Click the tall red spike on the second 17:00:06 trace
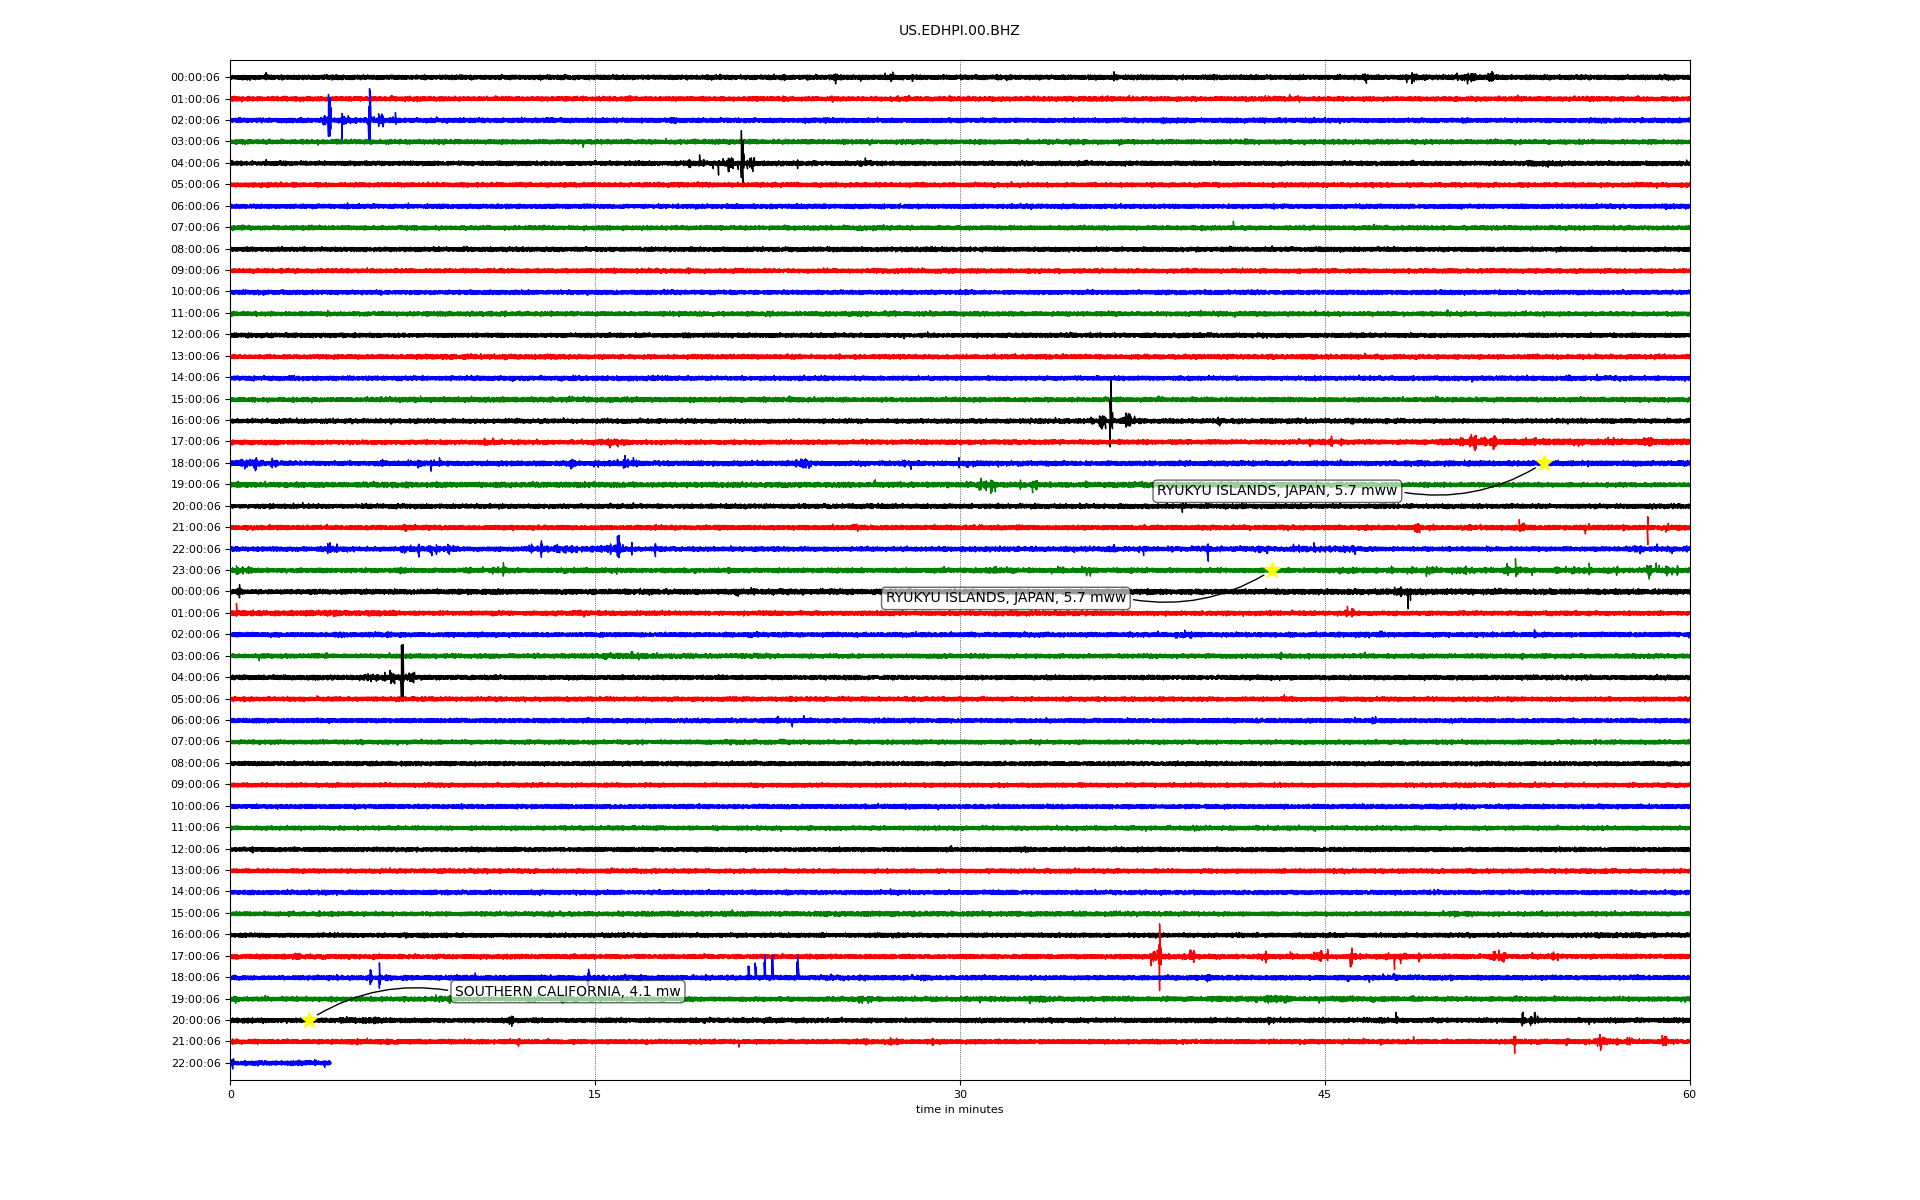This screenshot has width=1920, height=1200. (x=1159, y=956)
